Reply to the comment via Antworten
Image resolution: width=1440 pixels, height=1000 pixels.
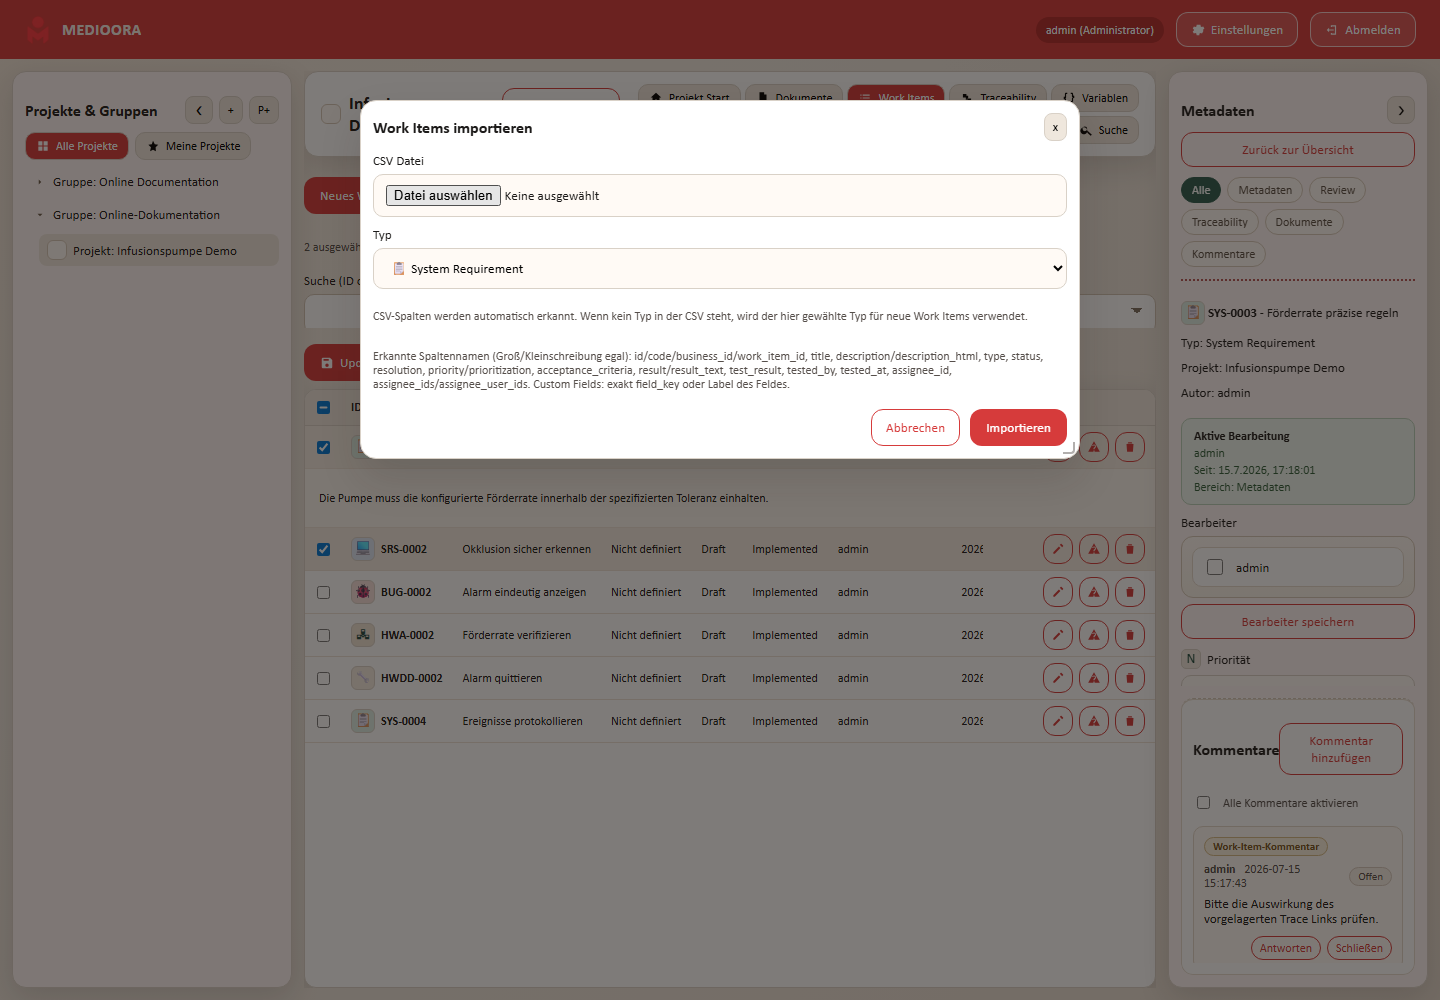[1286, 948]
